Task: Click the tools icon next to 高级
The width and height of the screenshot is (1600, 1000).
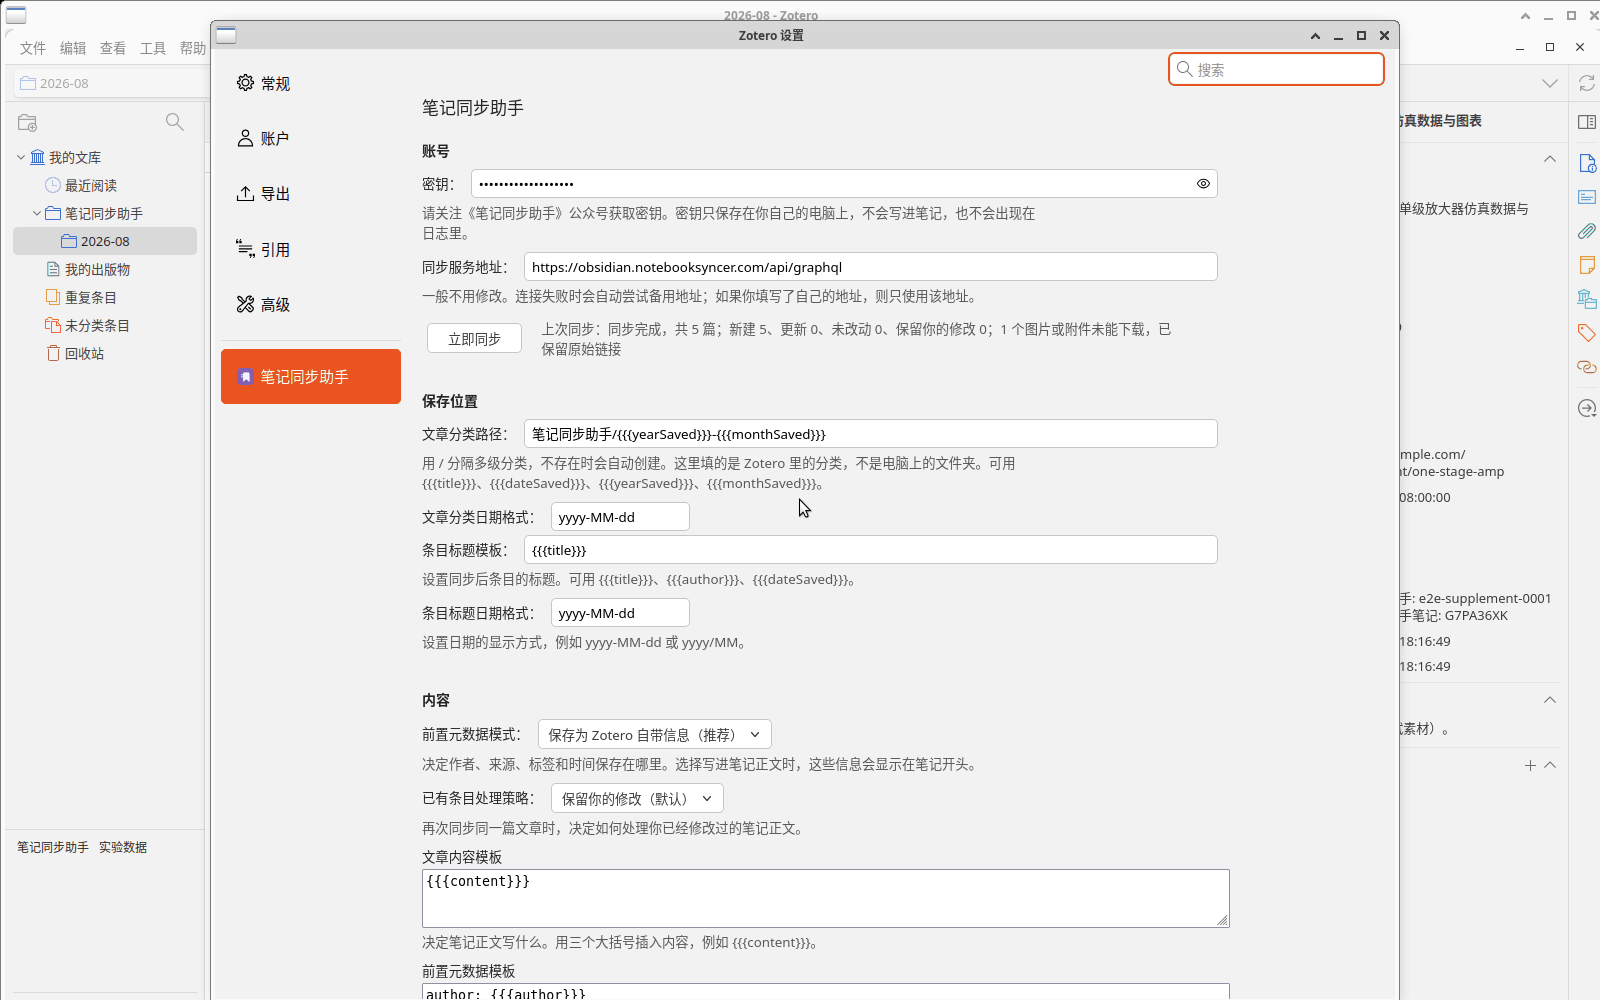Action: click(245, 304)
